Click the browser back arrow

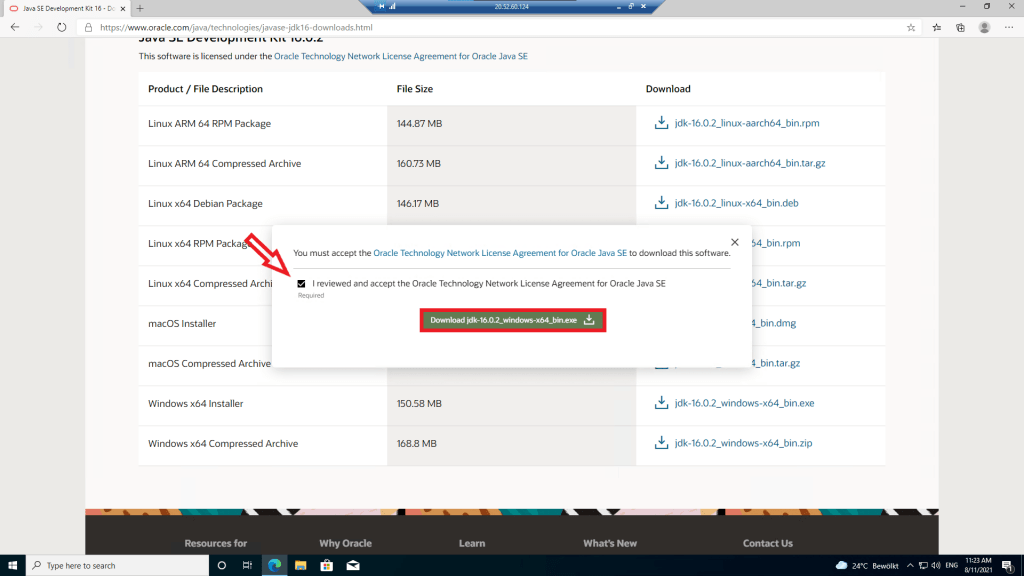[15, 28]
